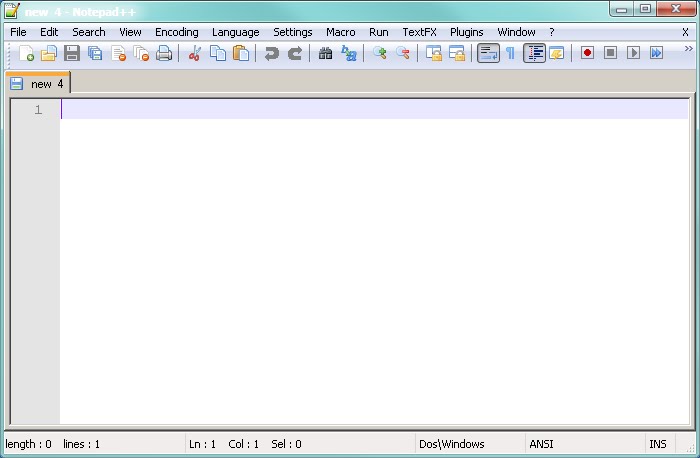Stop macro recording square button

(610, 53)
